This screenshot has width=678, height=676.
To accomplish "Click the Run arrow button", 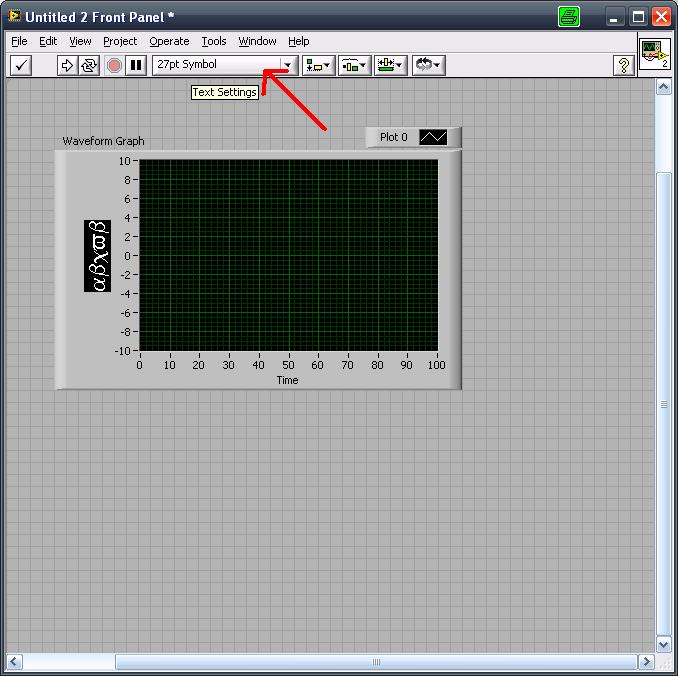I will 67,65.
